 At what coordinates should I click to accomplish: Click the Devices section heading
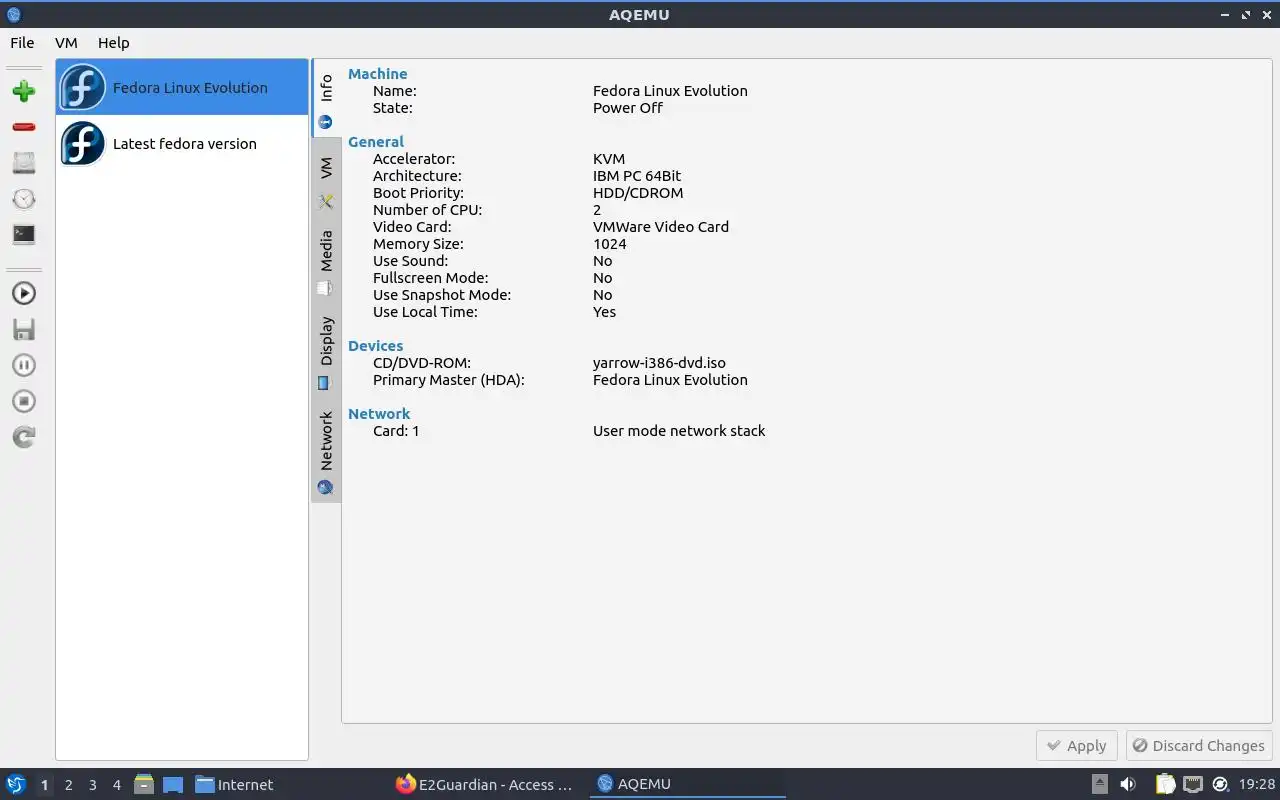(x=376, y=346)
